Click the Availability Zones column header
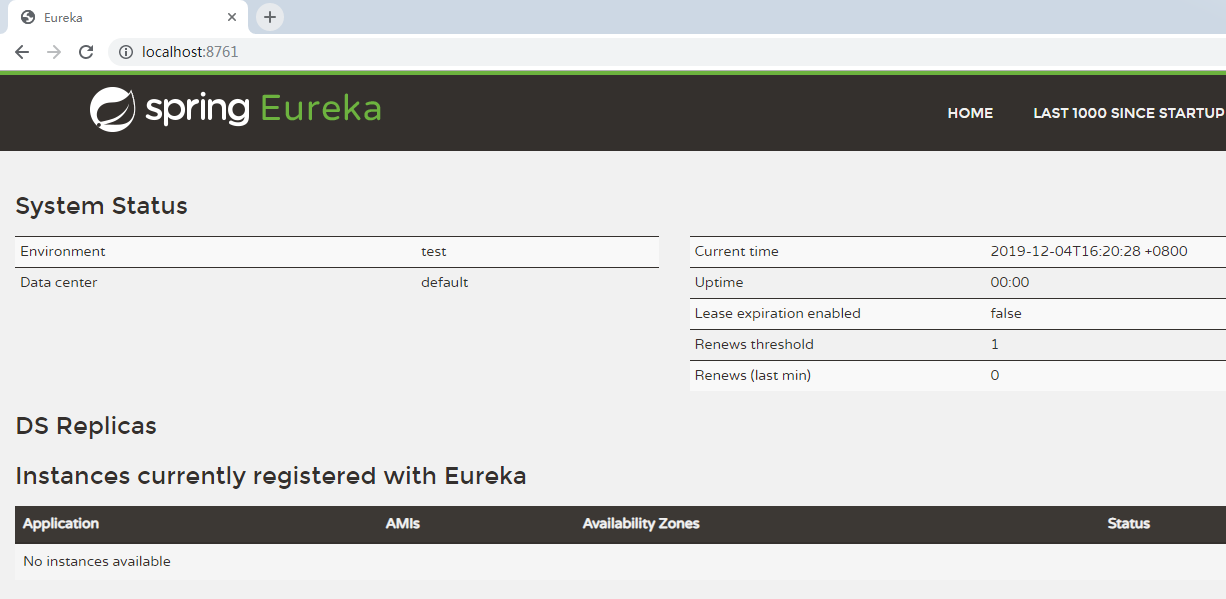Screen dimensions: 1226x599 [641, 523]
